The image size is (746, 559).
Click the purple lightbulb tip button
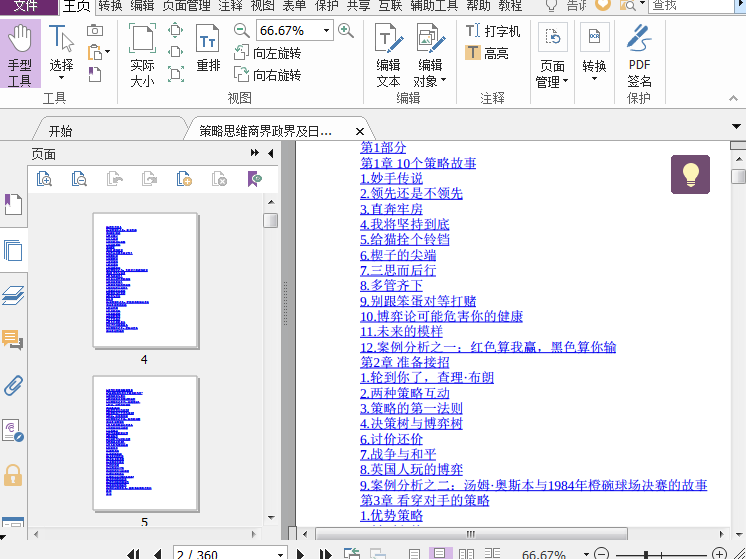click(x=690, y=174)
